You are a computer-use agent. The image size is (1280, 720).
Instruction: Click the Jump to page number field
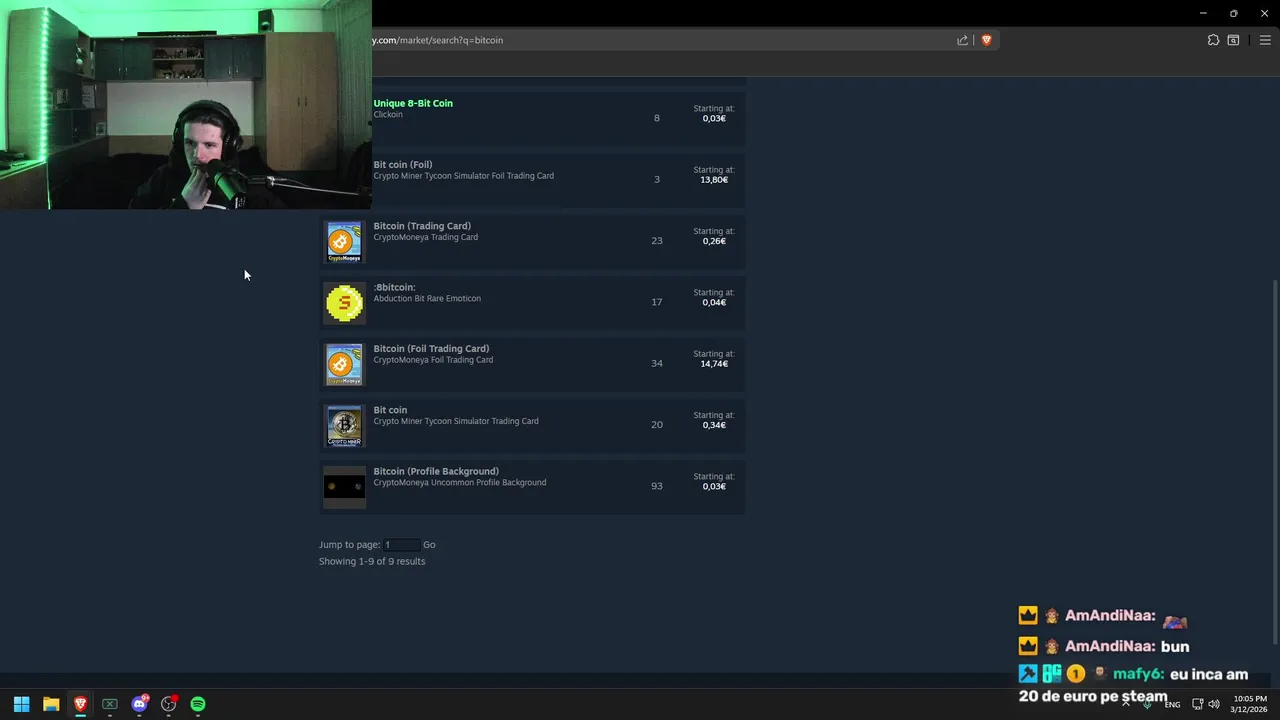coord(401,545)
